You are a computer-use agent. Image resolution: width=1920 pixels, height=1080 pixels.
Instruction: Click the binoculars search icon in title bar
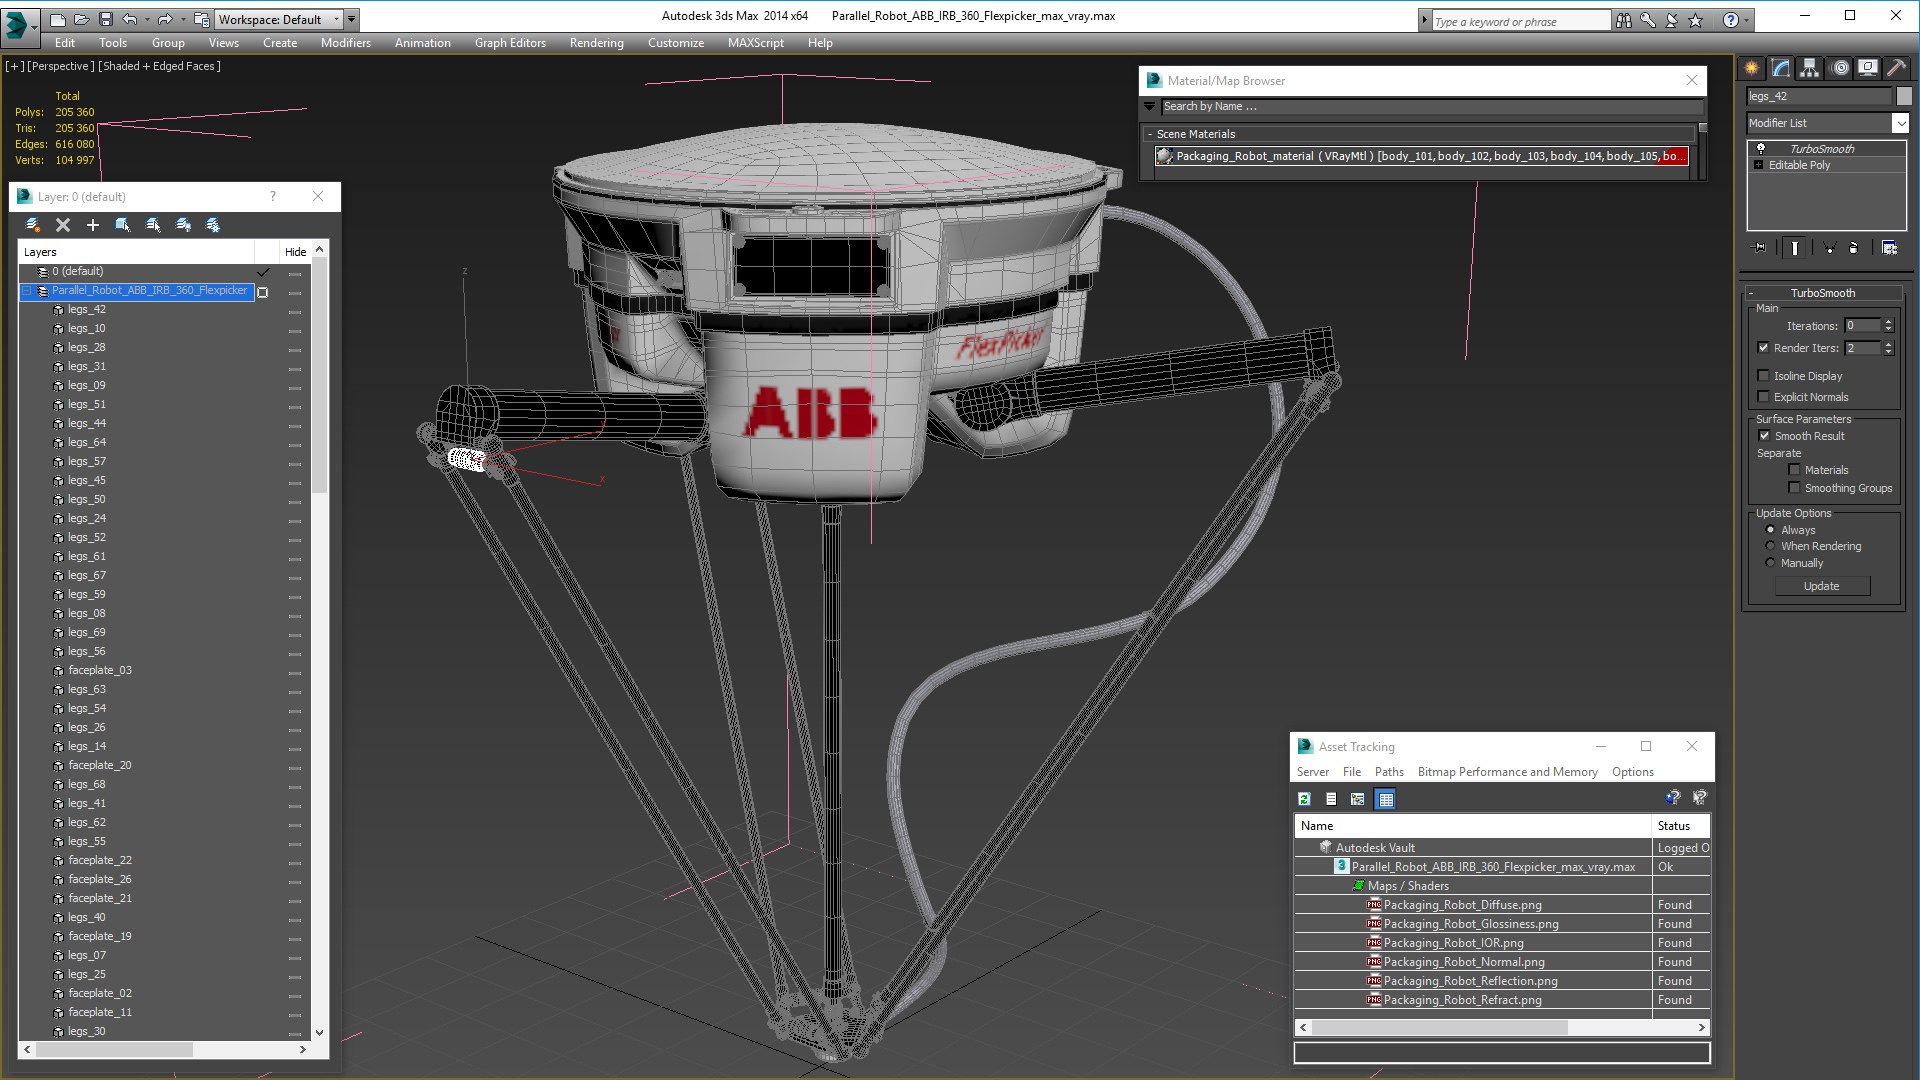pos(1624,20)
